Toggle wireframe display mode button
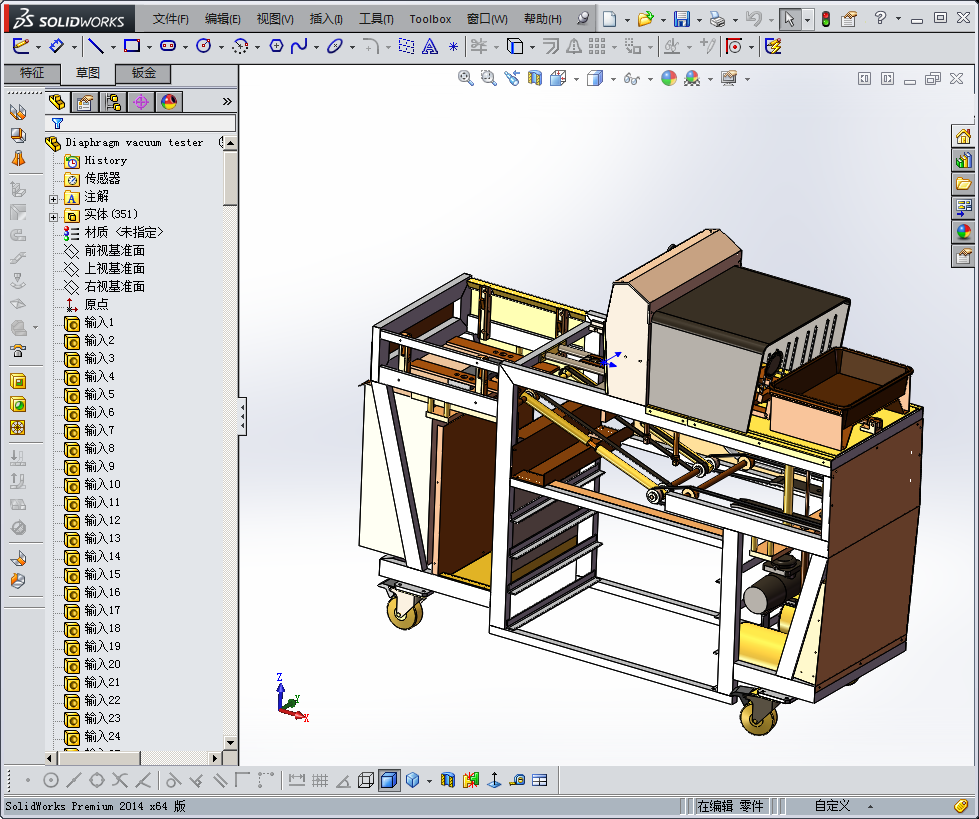979x819 pixels. [366, 780]
